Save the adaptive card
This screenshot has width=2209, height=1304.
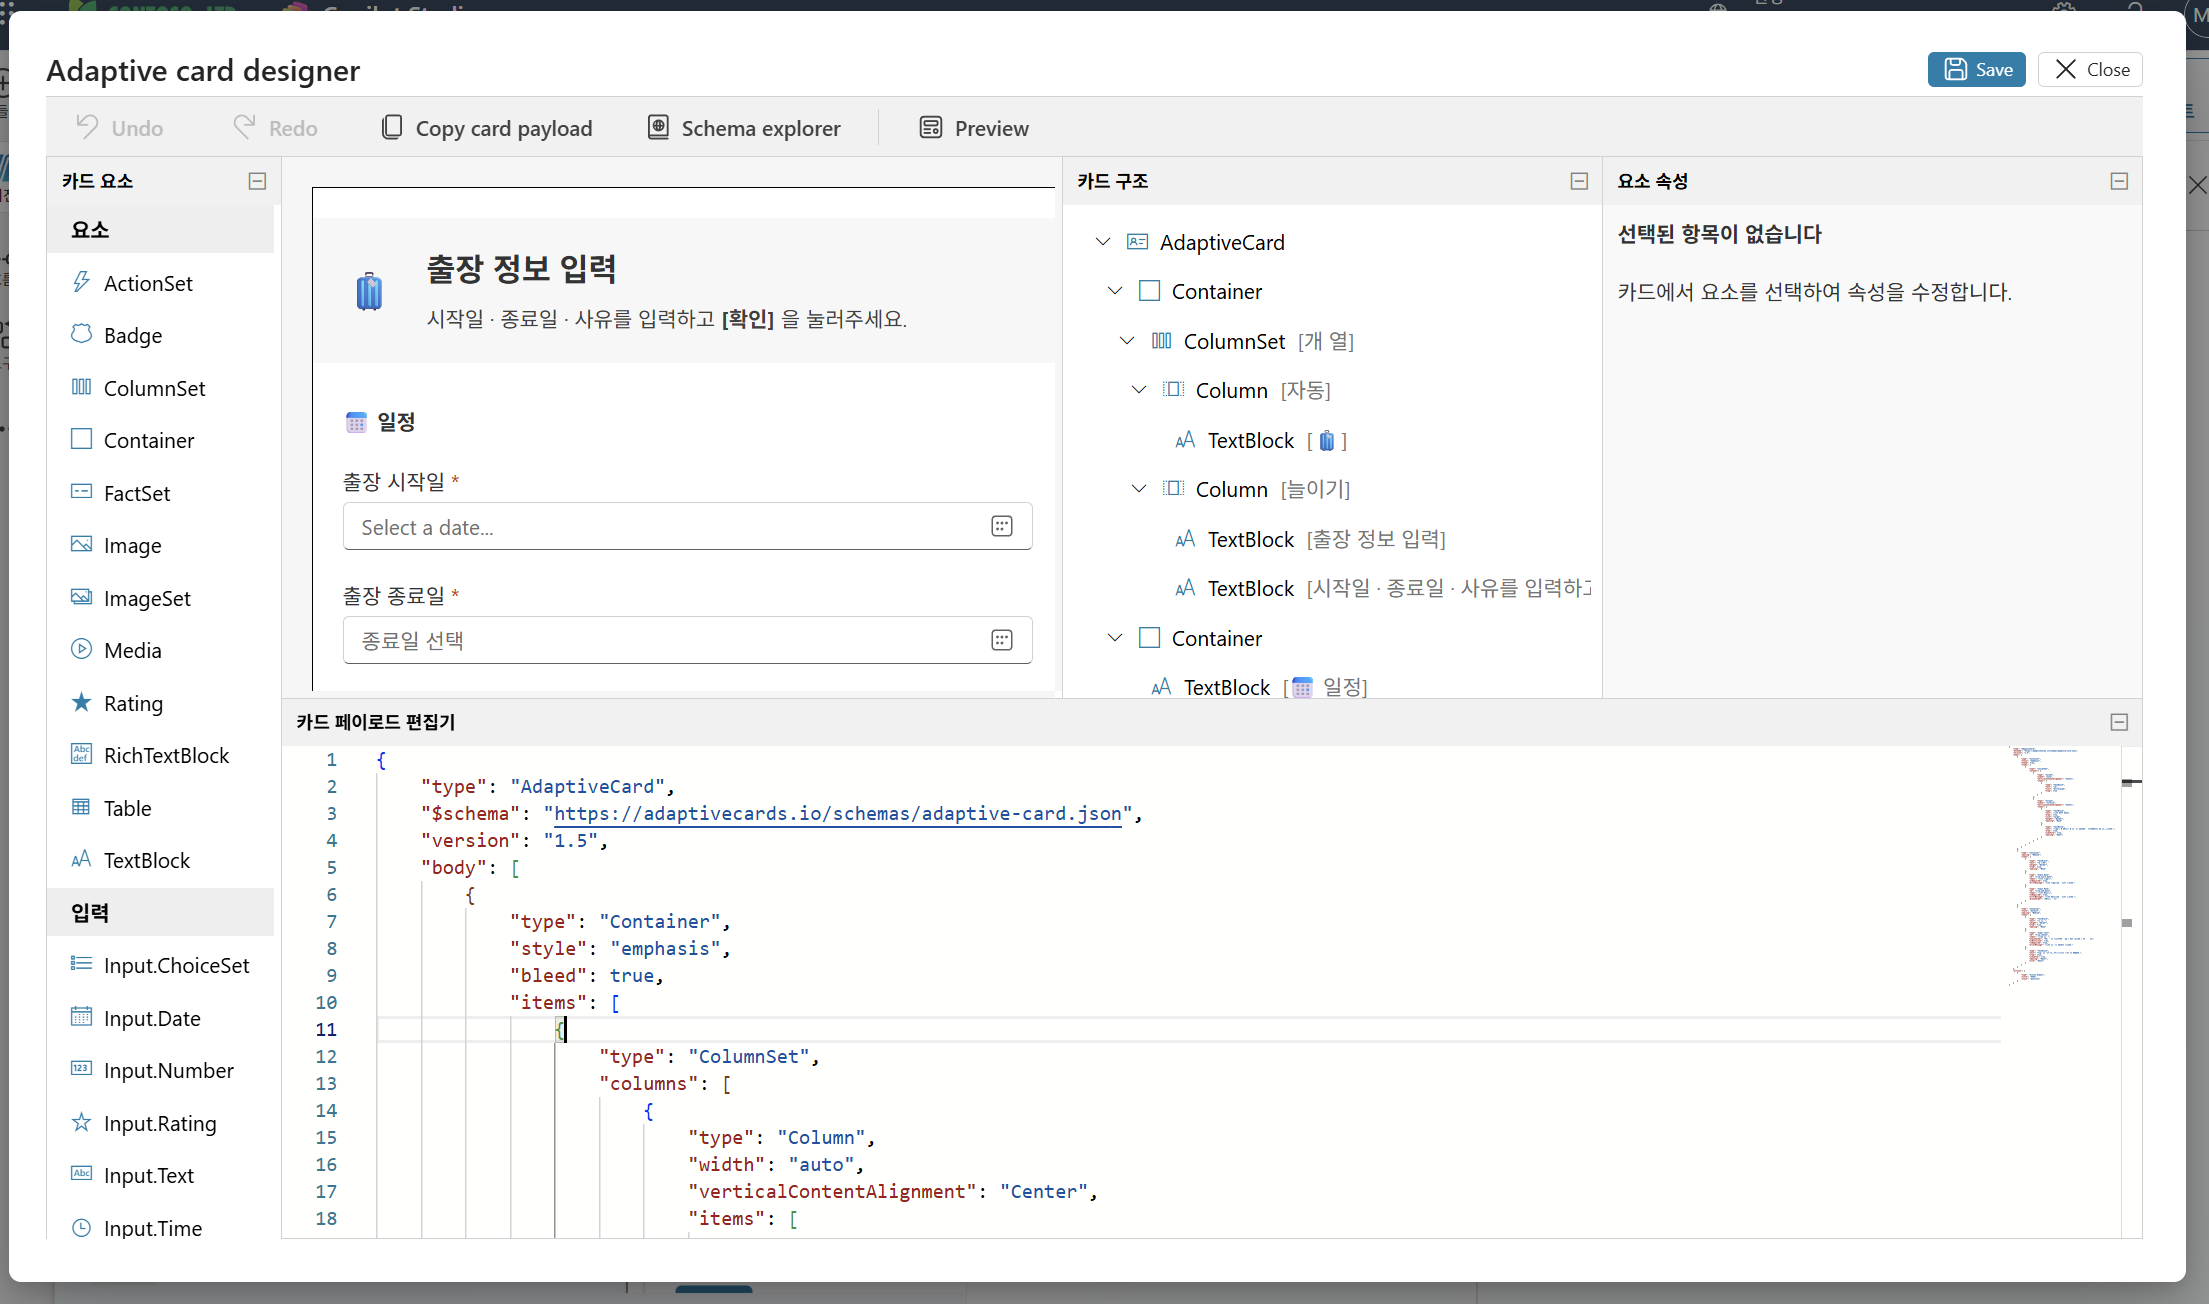pos(1976,70)
